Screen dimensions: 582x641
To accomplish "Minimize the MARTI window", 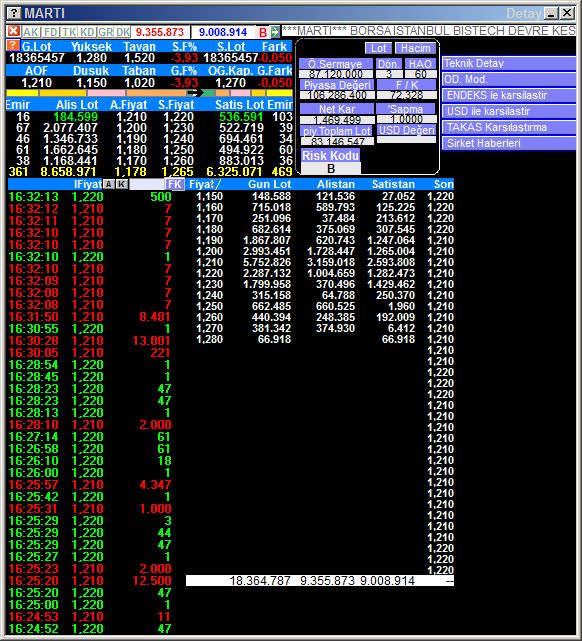I will point(551,13).
